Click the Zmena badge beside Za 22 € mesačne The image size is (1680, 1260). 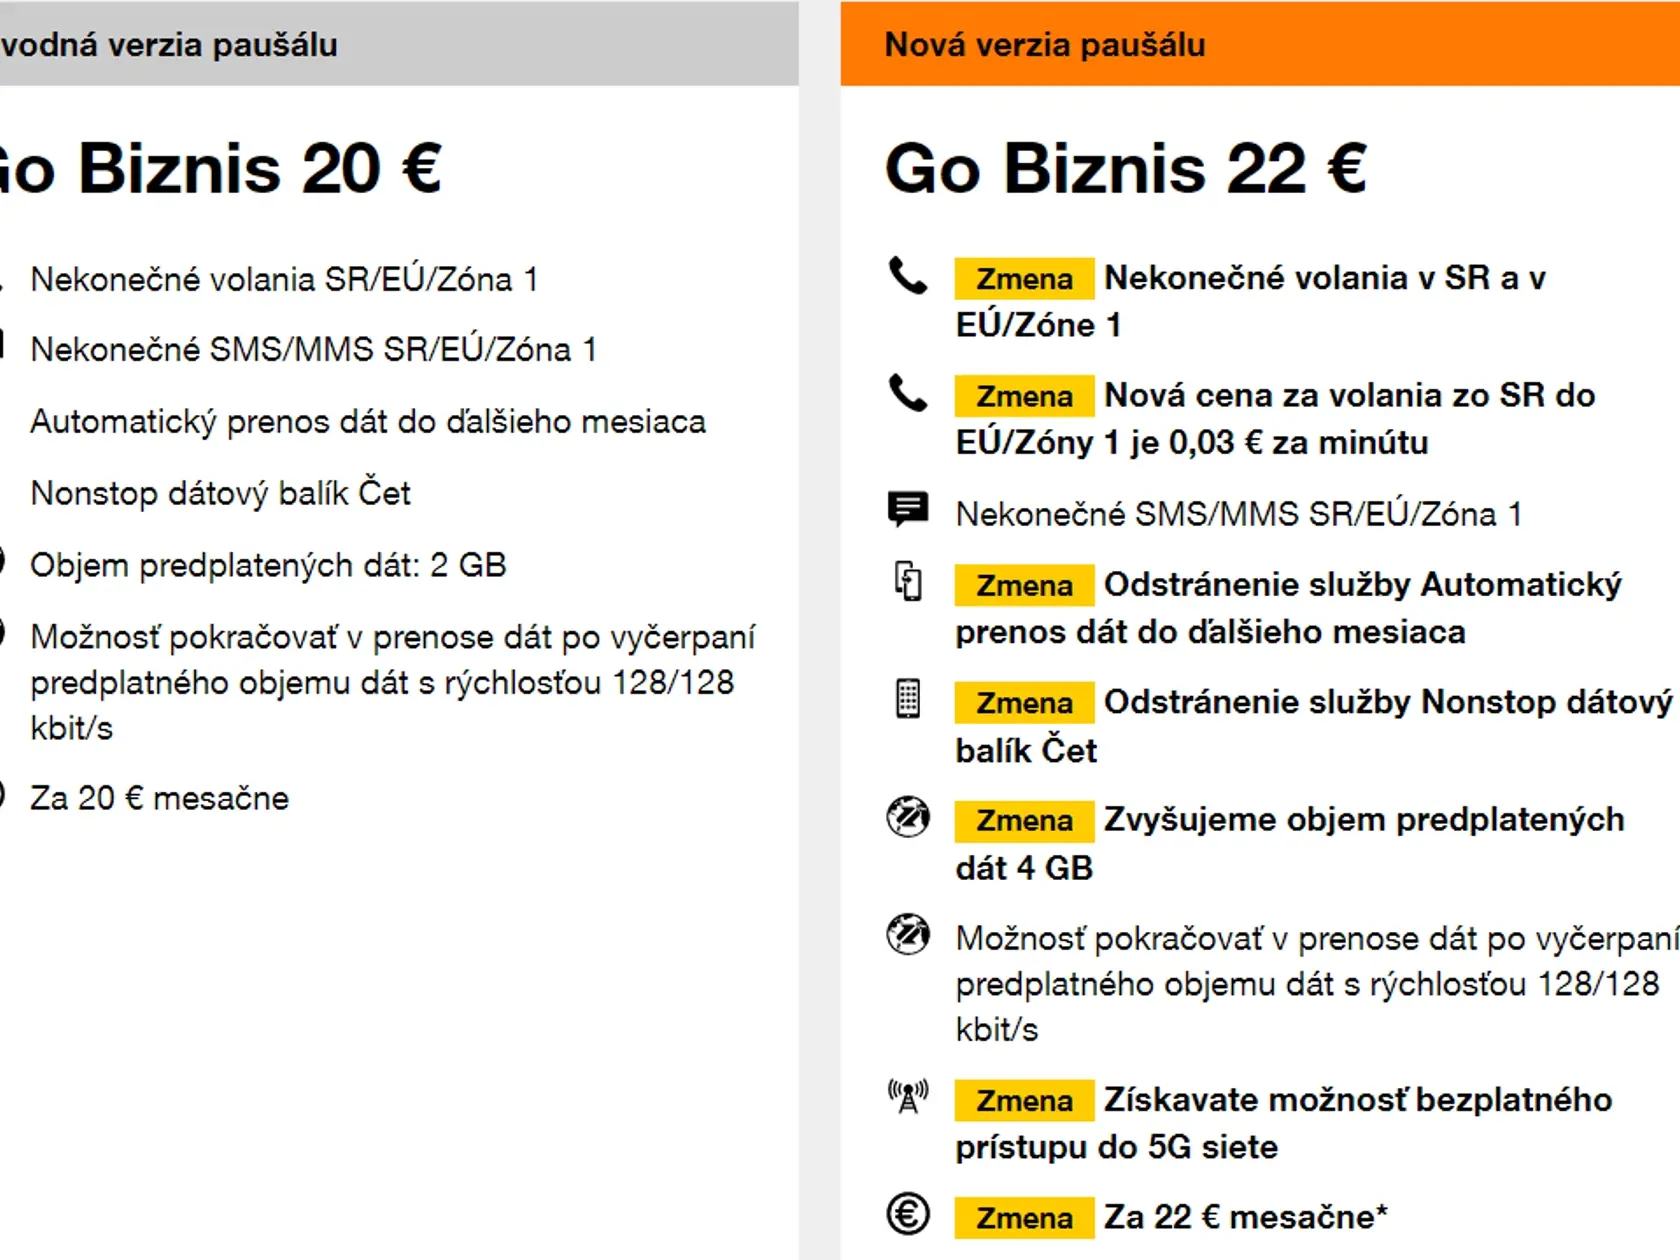1024,1218
